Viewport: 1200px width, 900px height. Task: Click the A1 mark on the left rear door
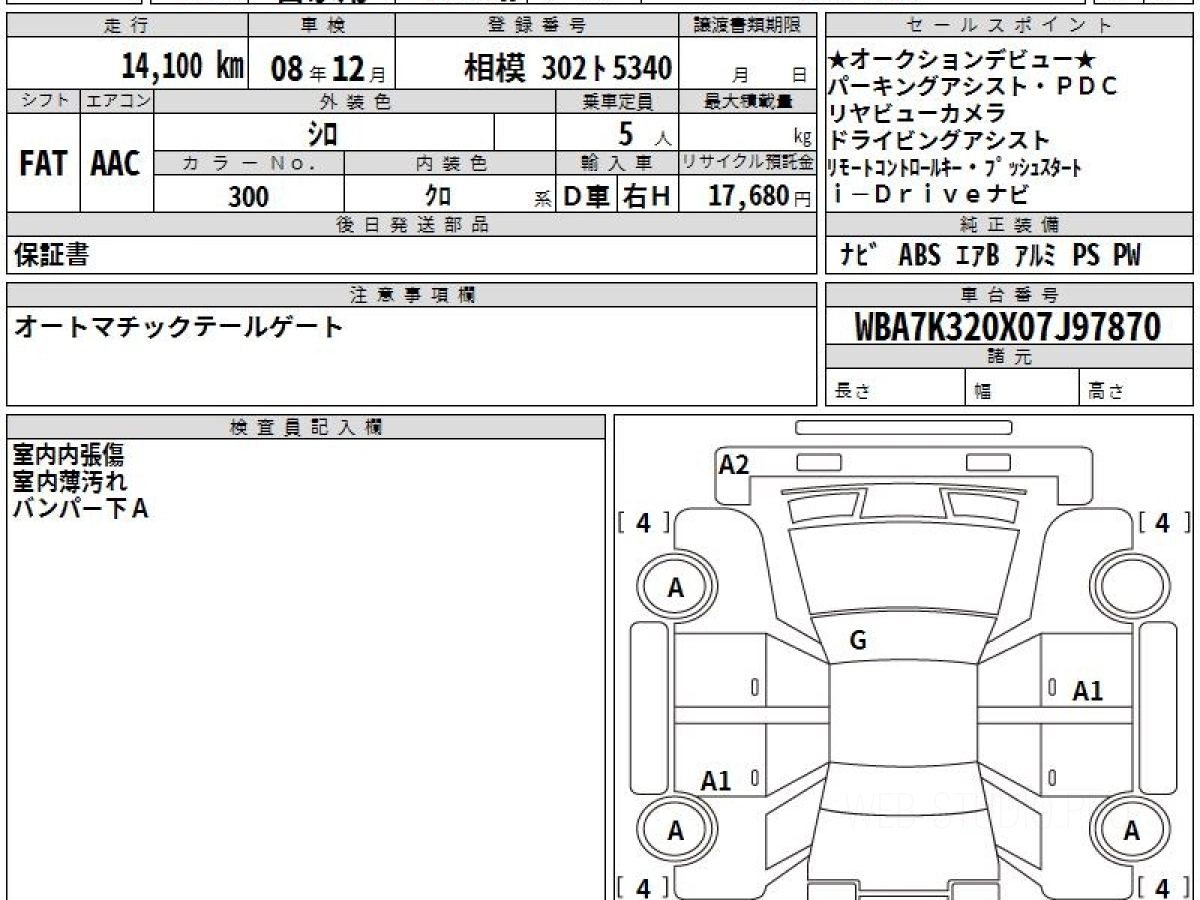click(716, 781)
